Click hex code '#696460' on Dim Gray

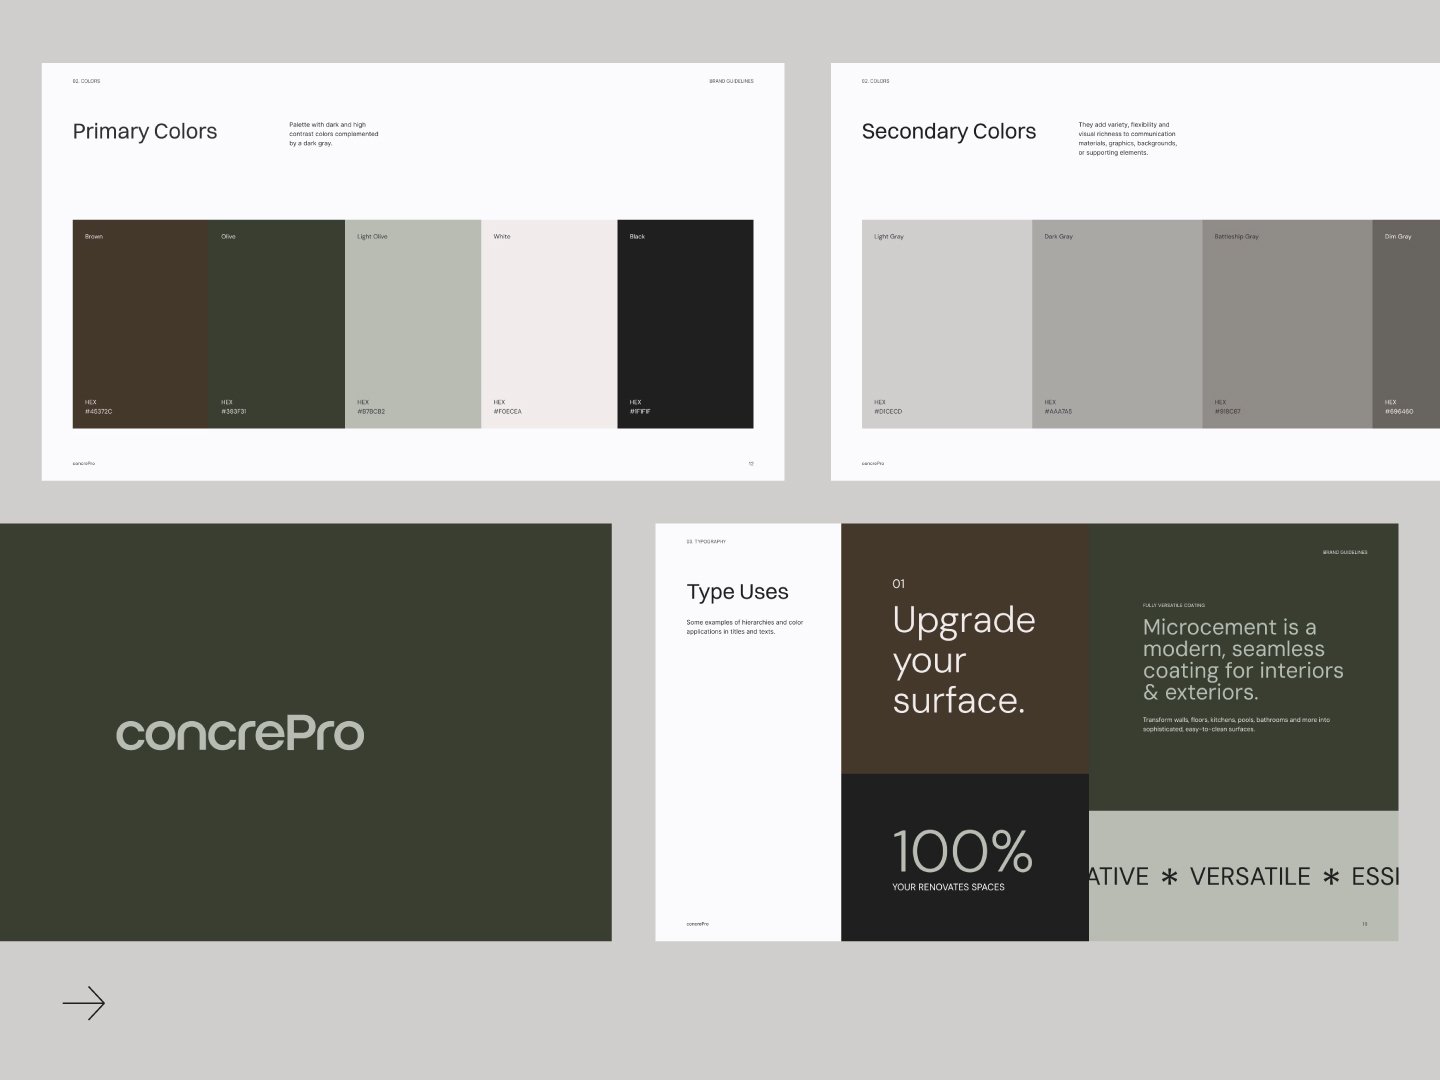point(1399,411)
